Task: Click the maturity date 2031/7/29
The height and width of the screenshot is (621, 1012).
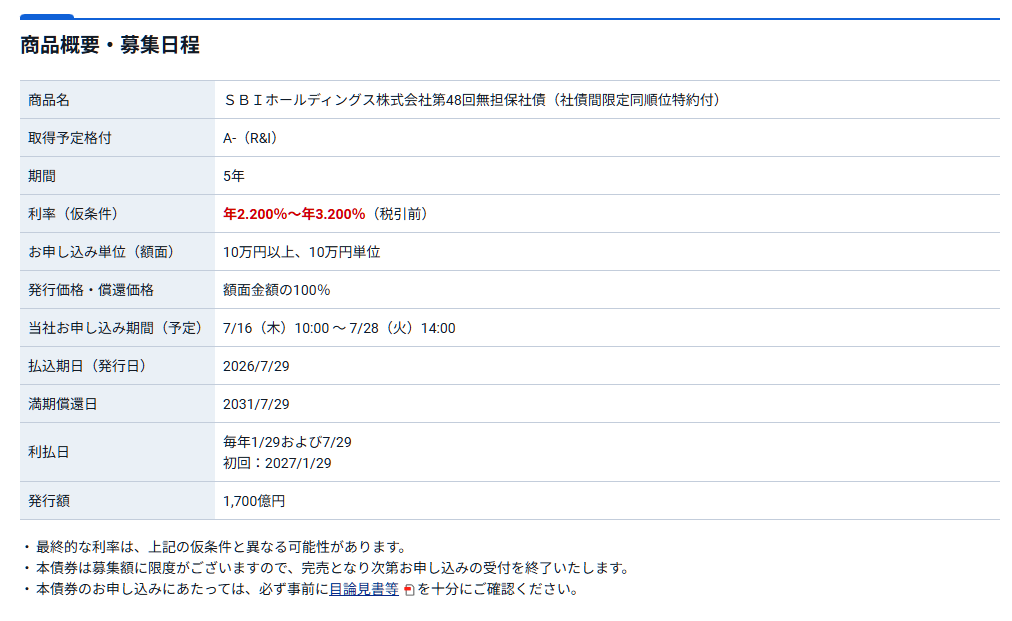Action: [x=256, y=404]
